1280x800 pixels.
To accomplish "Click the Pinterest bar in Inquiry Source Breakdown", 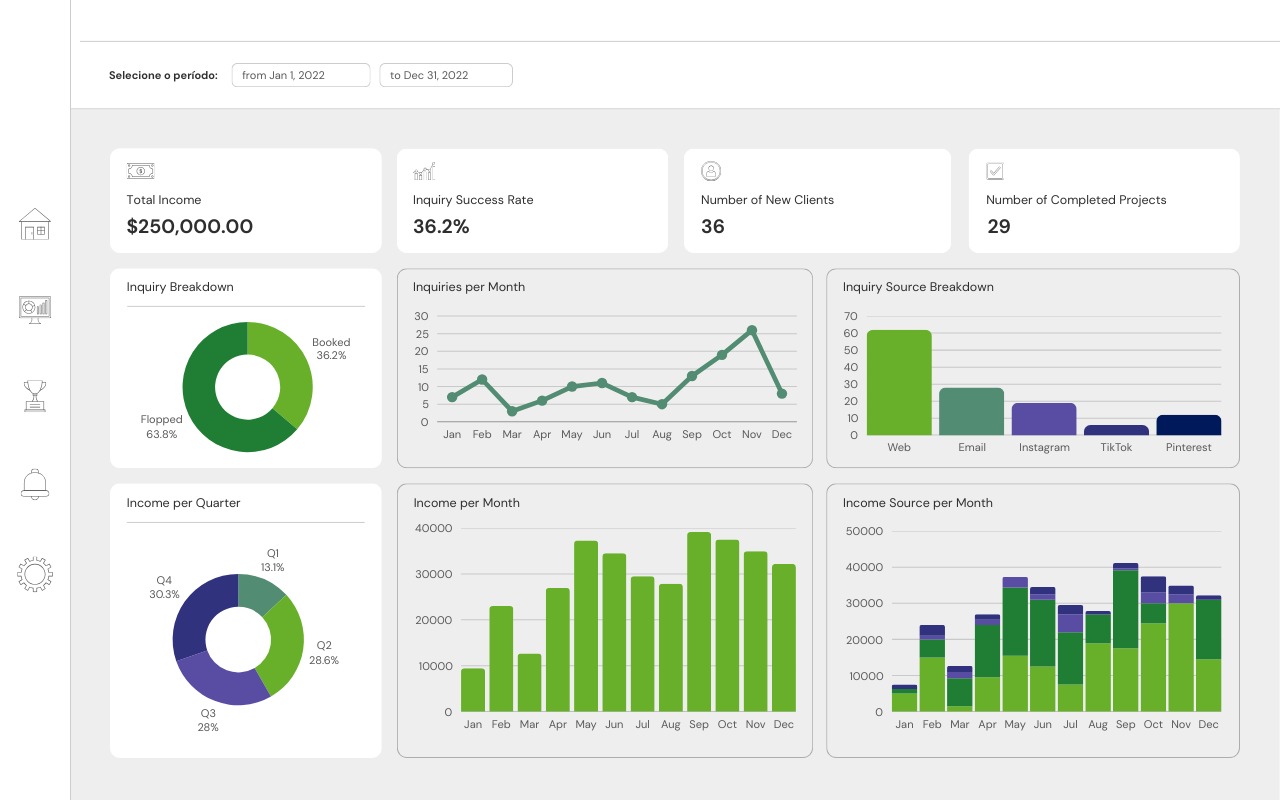I will coord(1189,425).
